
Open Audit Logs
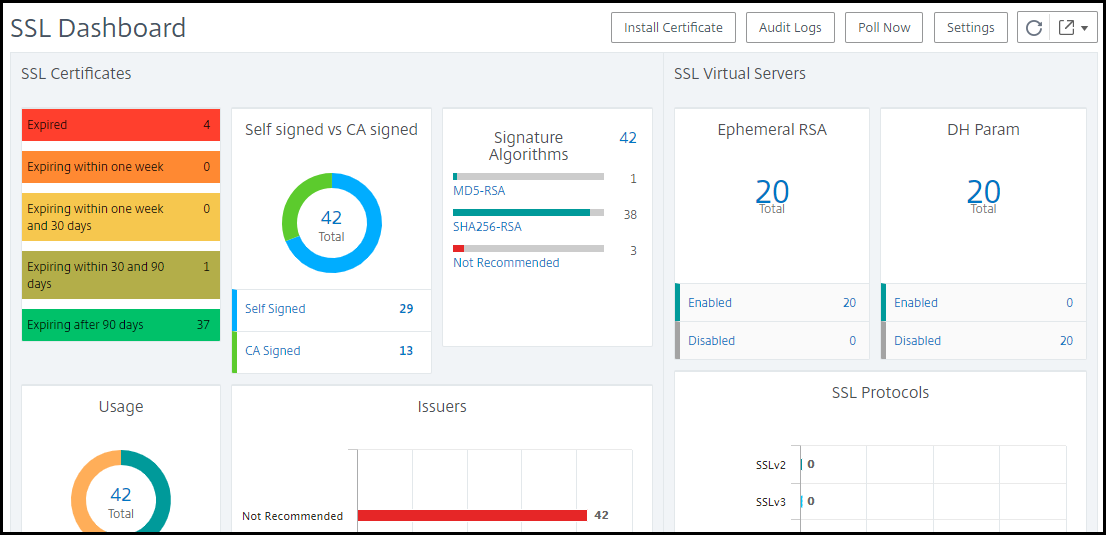click(790, 28)
